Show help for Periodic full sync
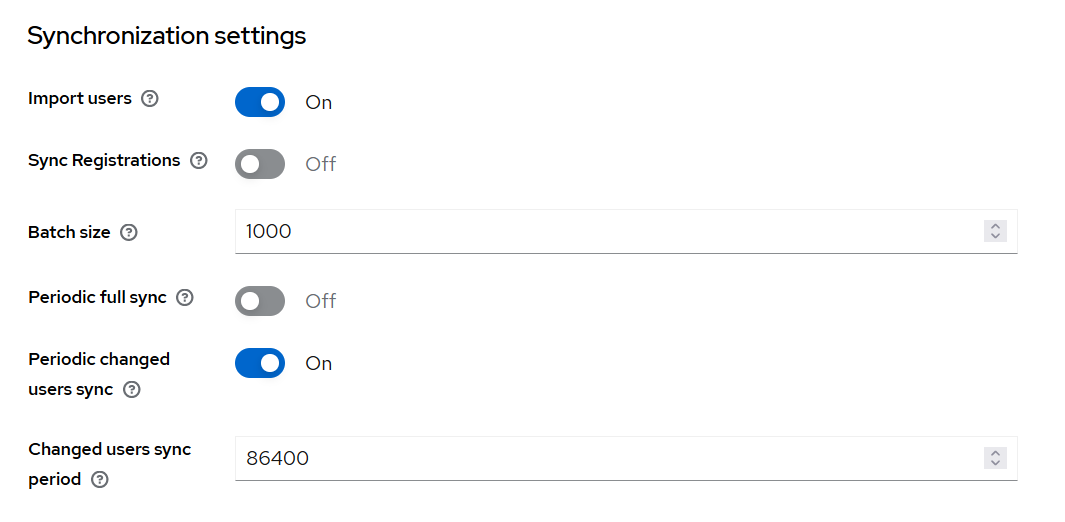 (185, 298)
